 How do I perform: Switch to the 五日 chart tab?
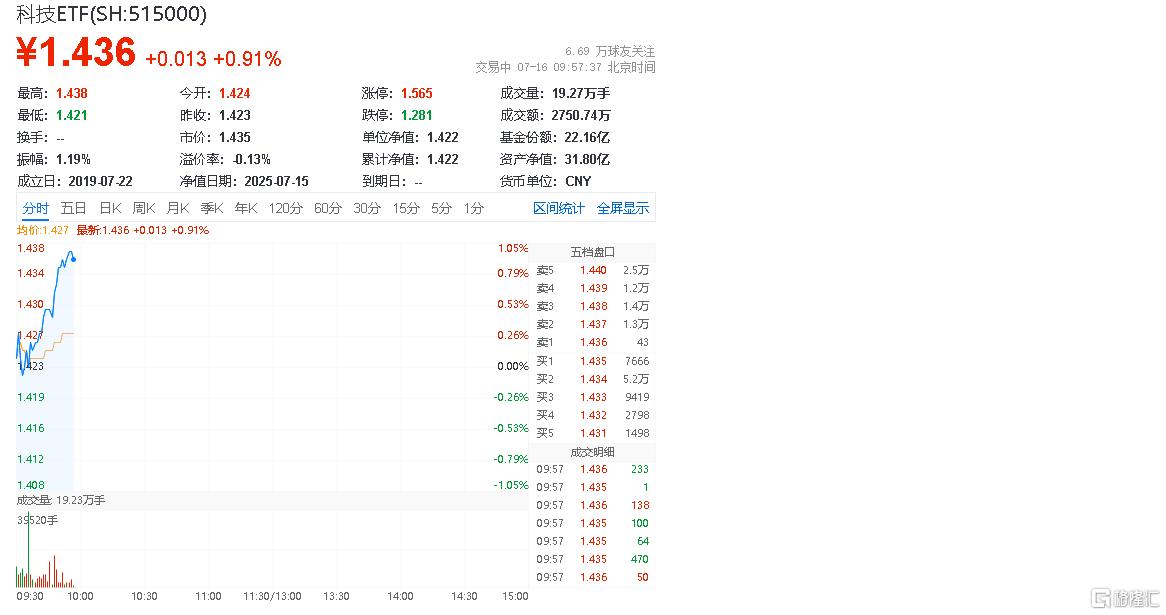click(x=73, y=208)
